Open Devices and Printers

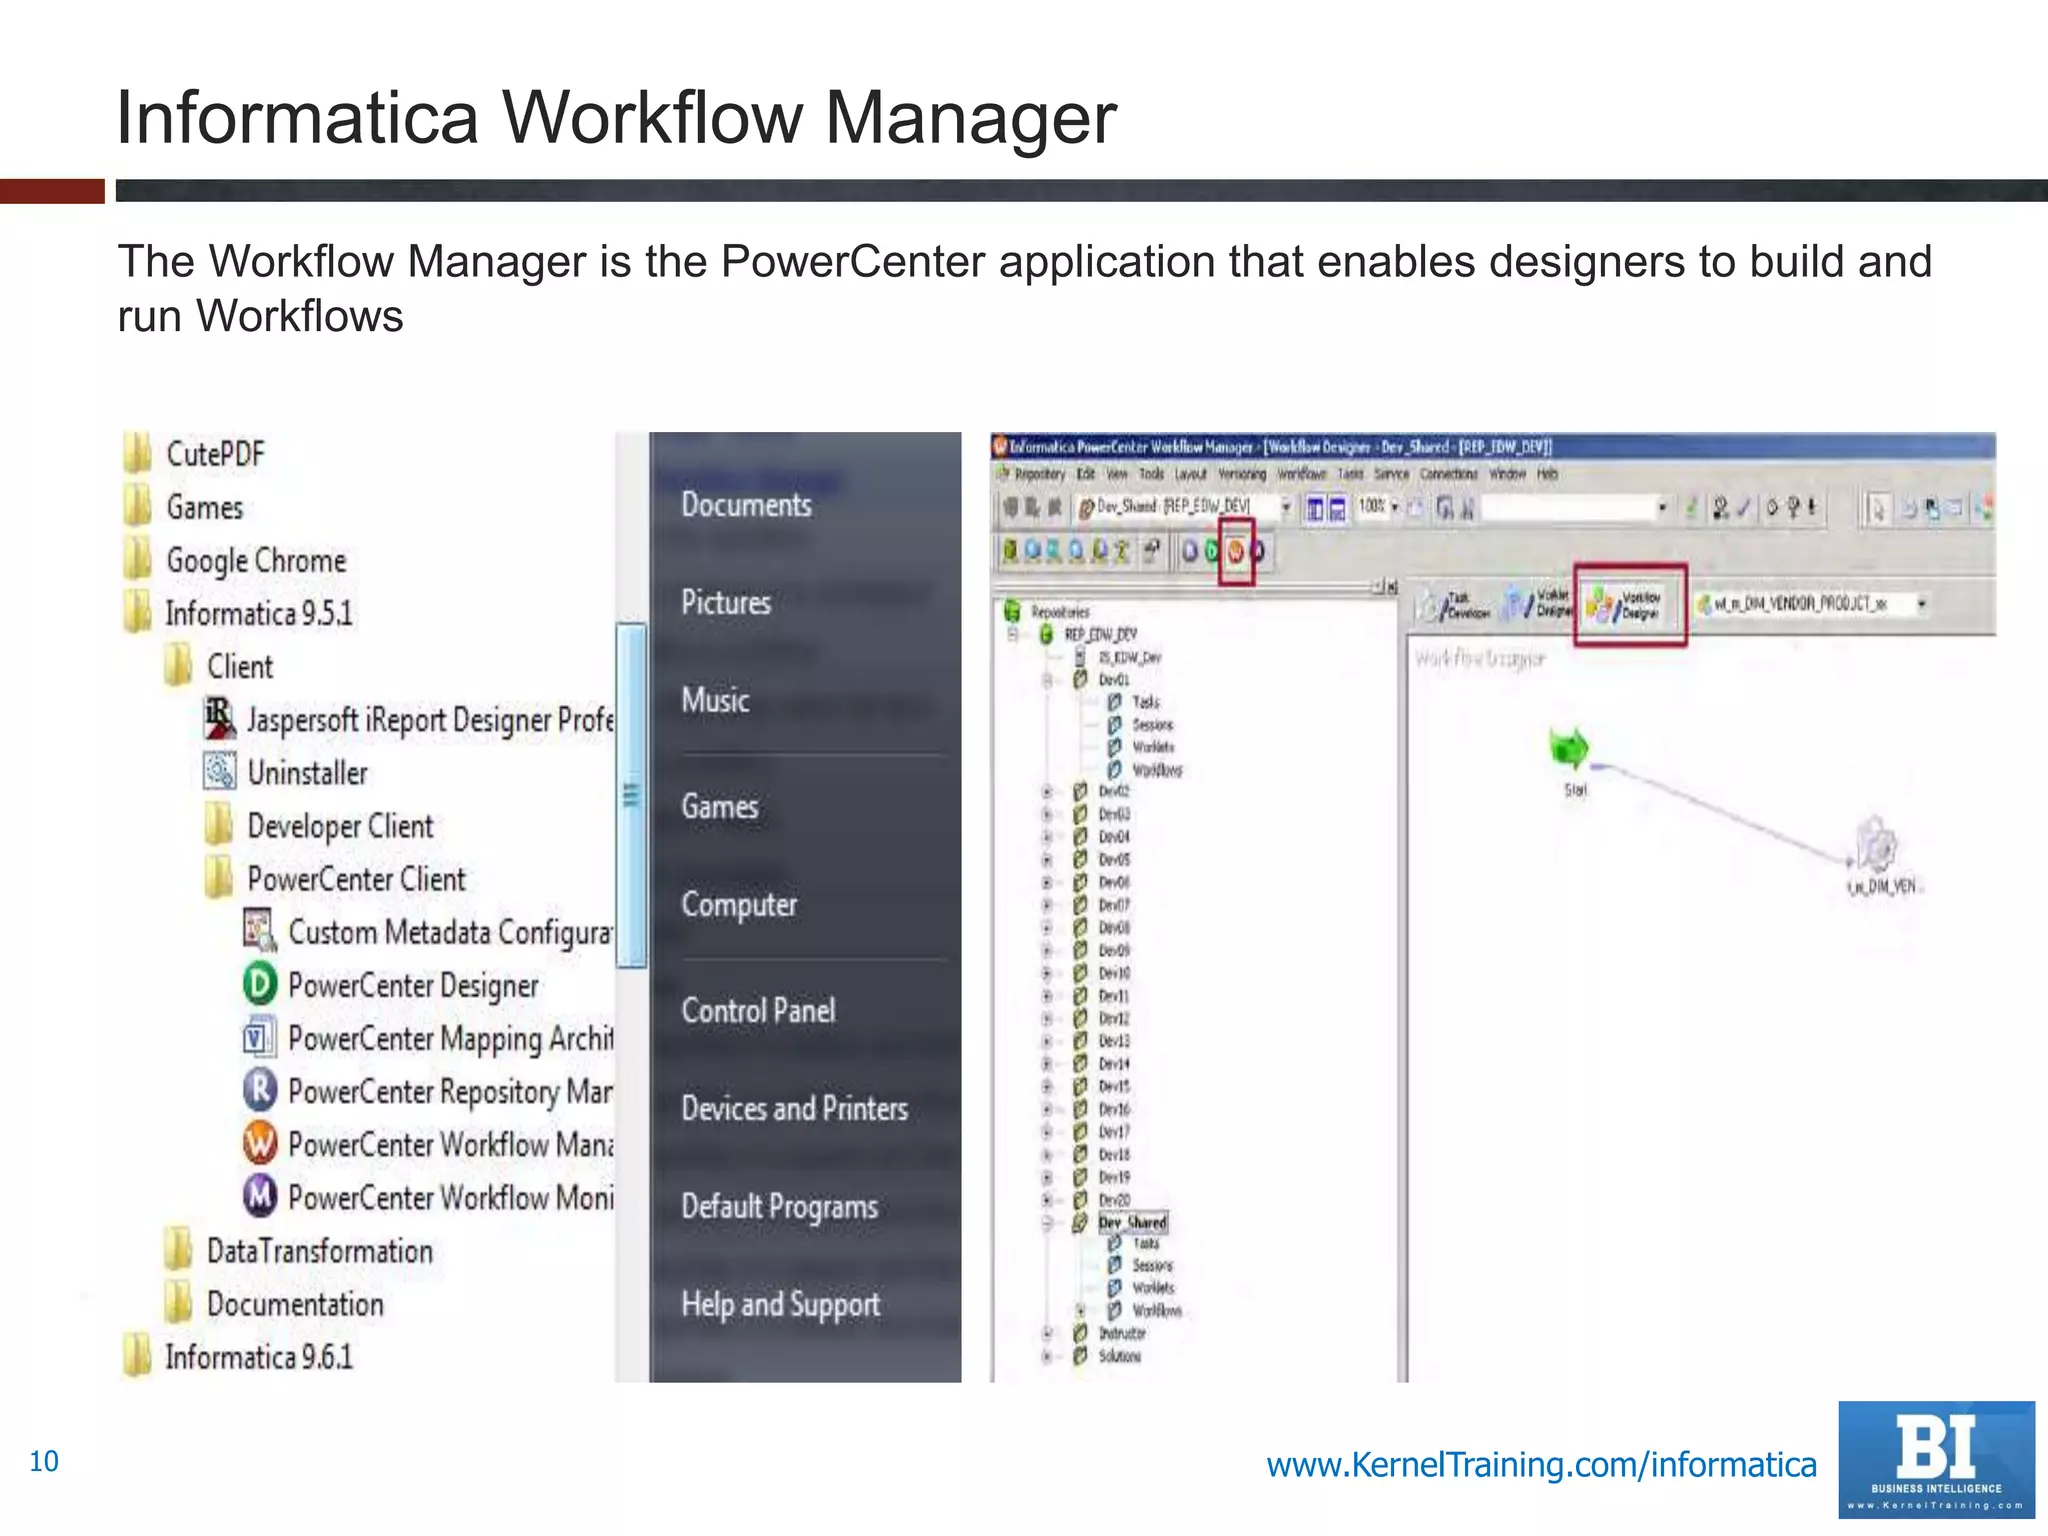pos(794,1108)
